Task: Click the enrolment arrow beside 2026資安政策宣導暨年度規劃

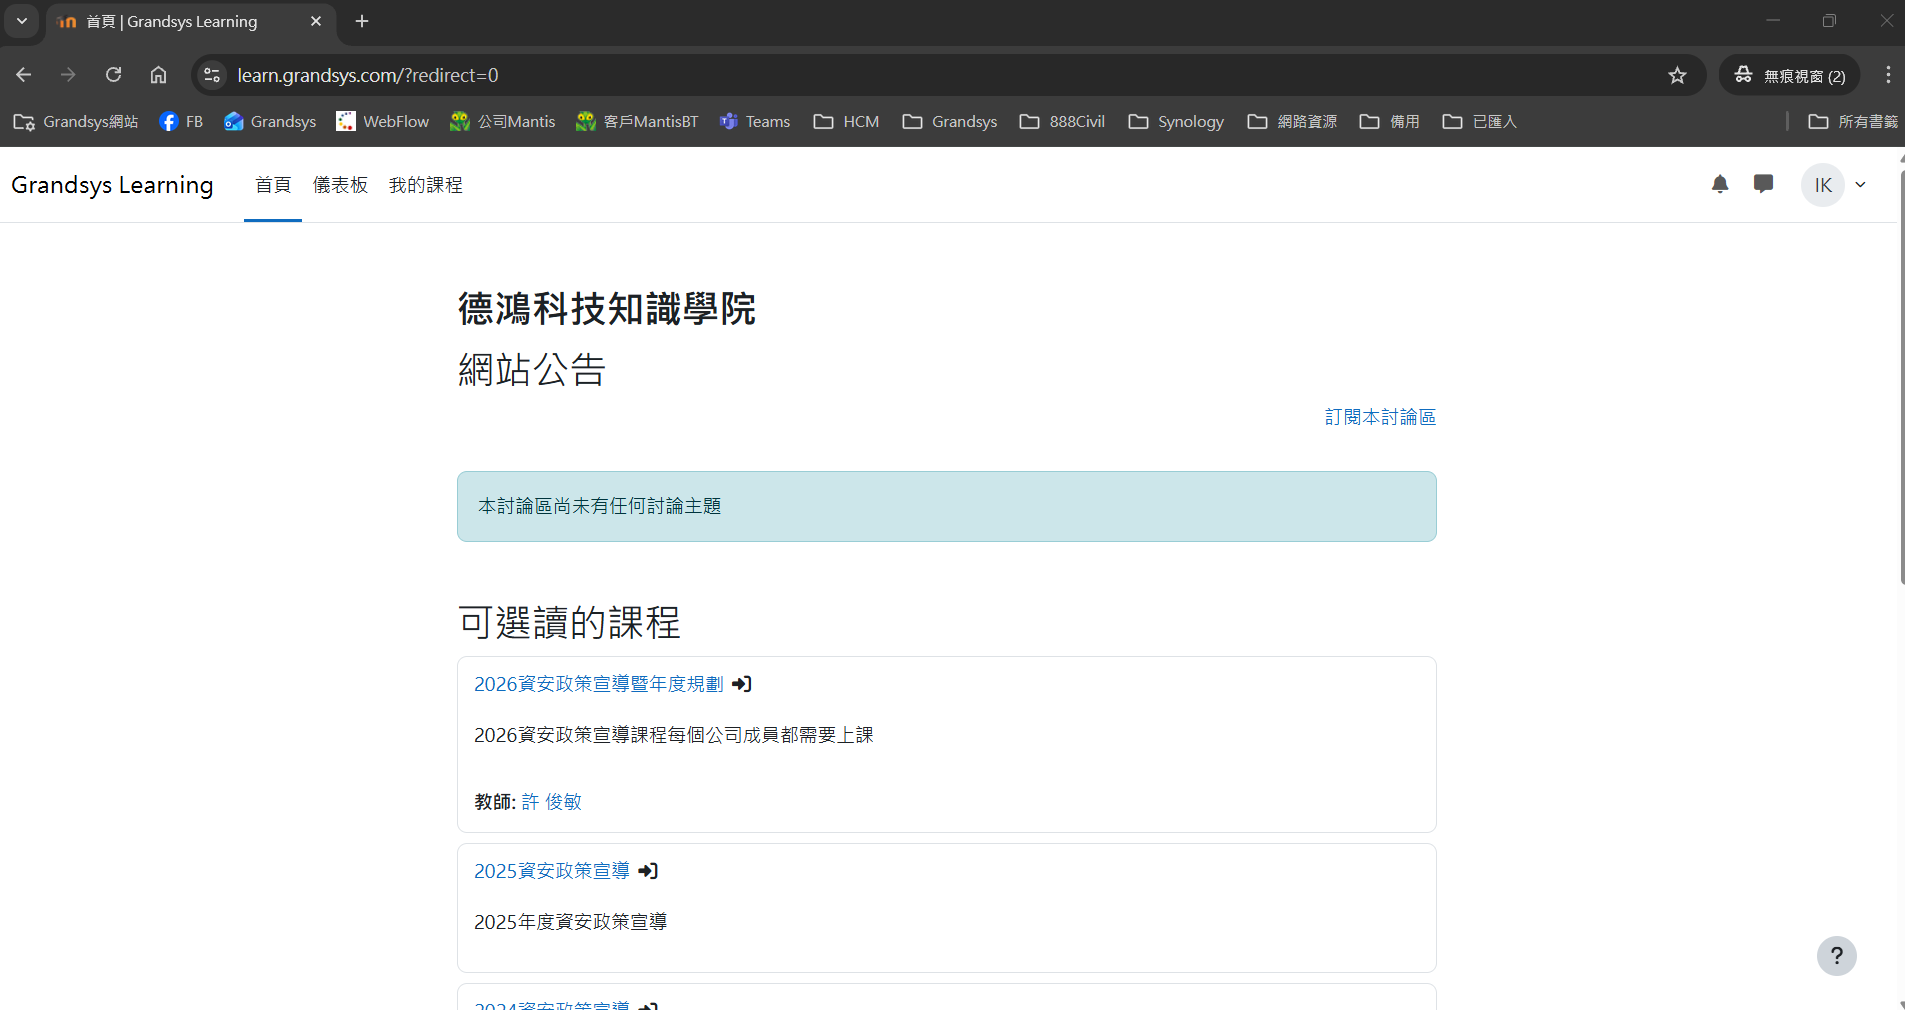Action: 740,684
